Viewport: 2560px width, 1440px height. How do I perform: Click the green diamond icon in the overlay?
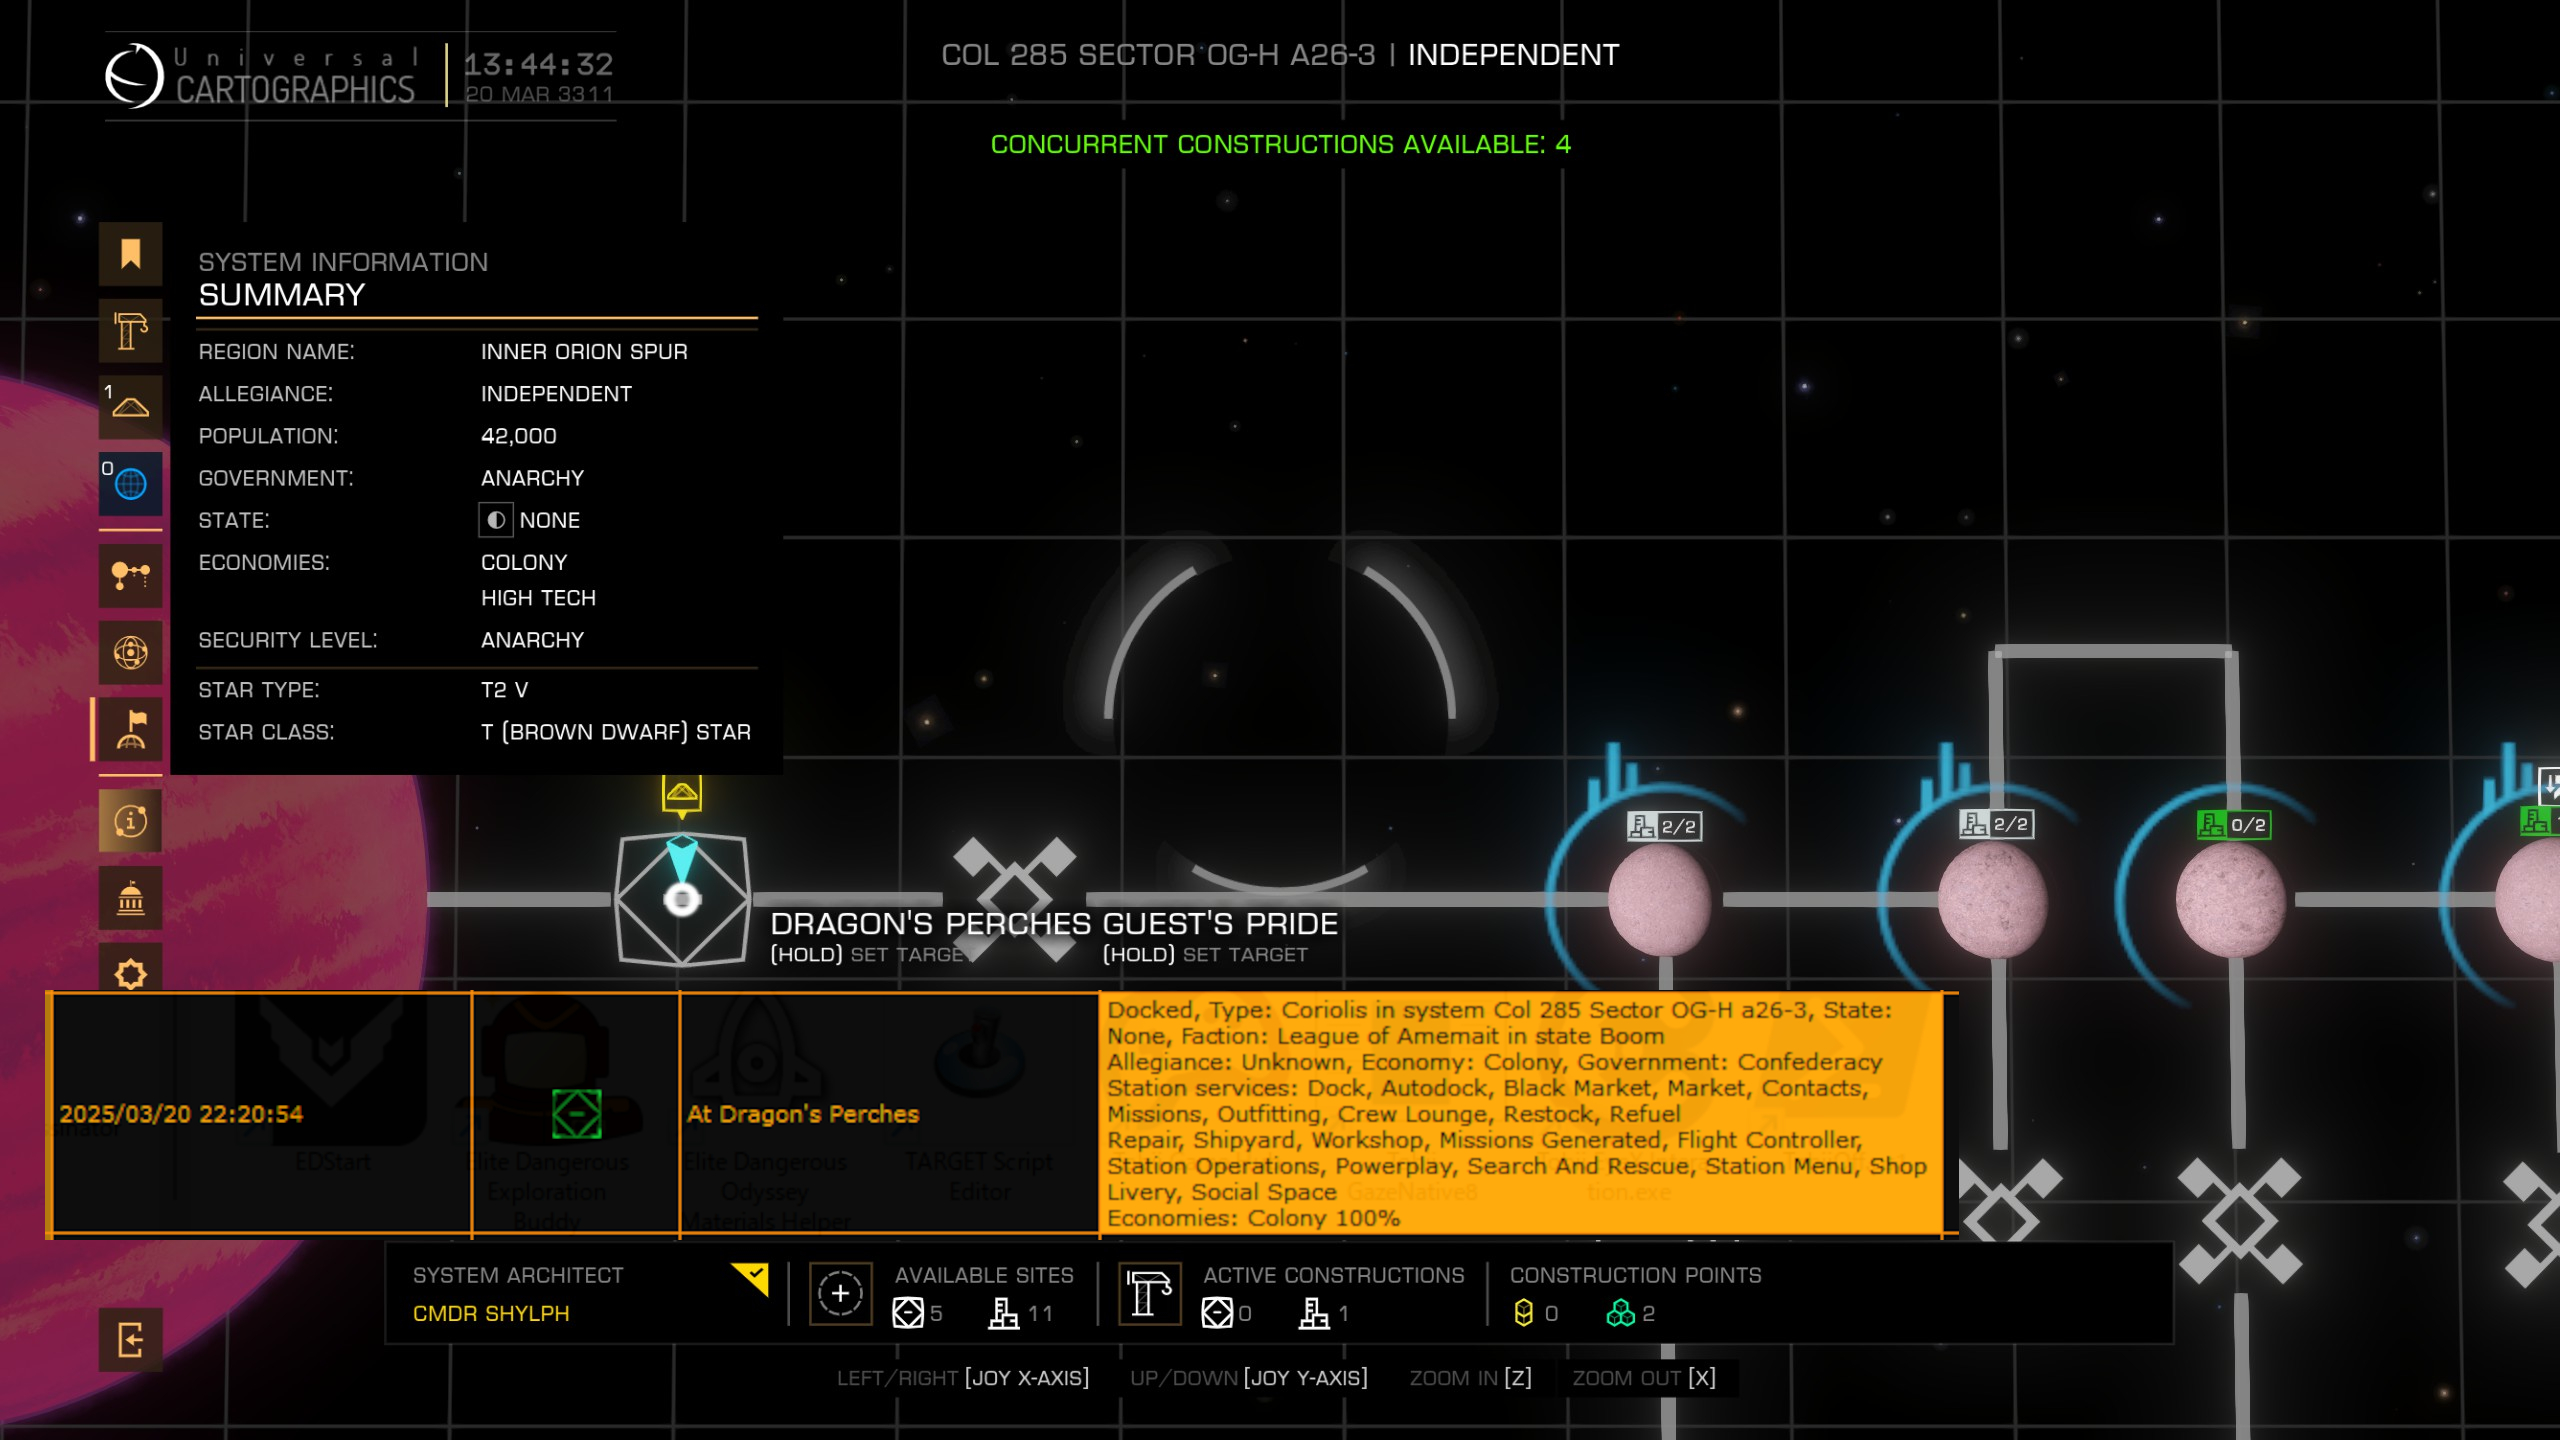point(576,1114)
